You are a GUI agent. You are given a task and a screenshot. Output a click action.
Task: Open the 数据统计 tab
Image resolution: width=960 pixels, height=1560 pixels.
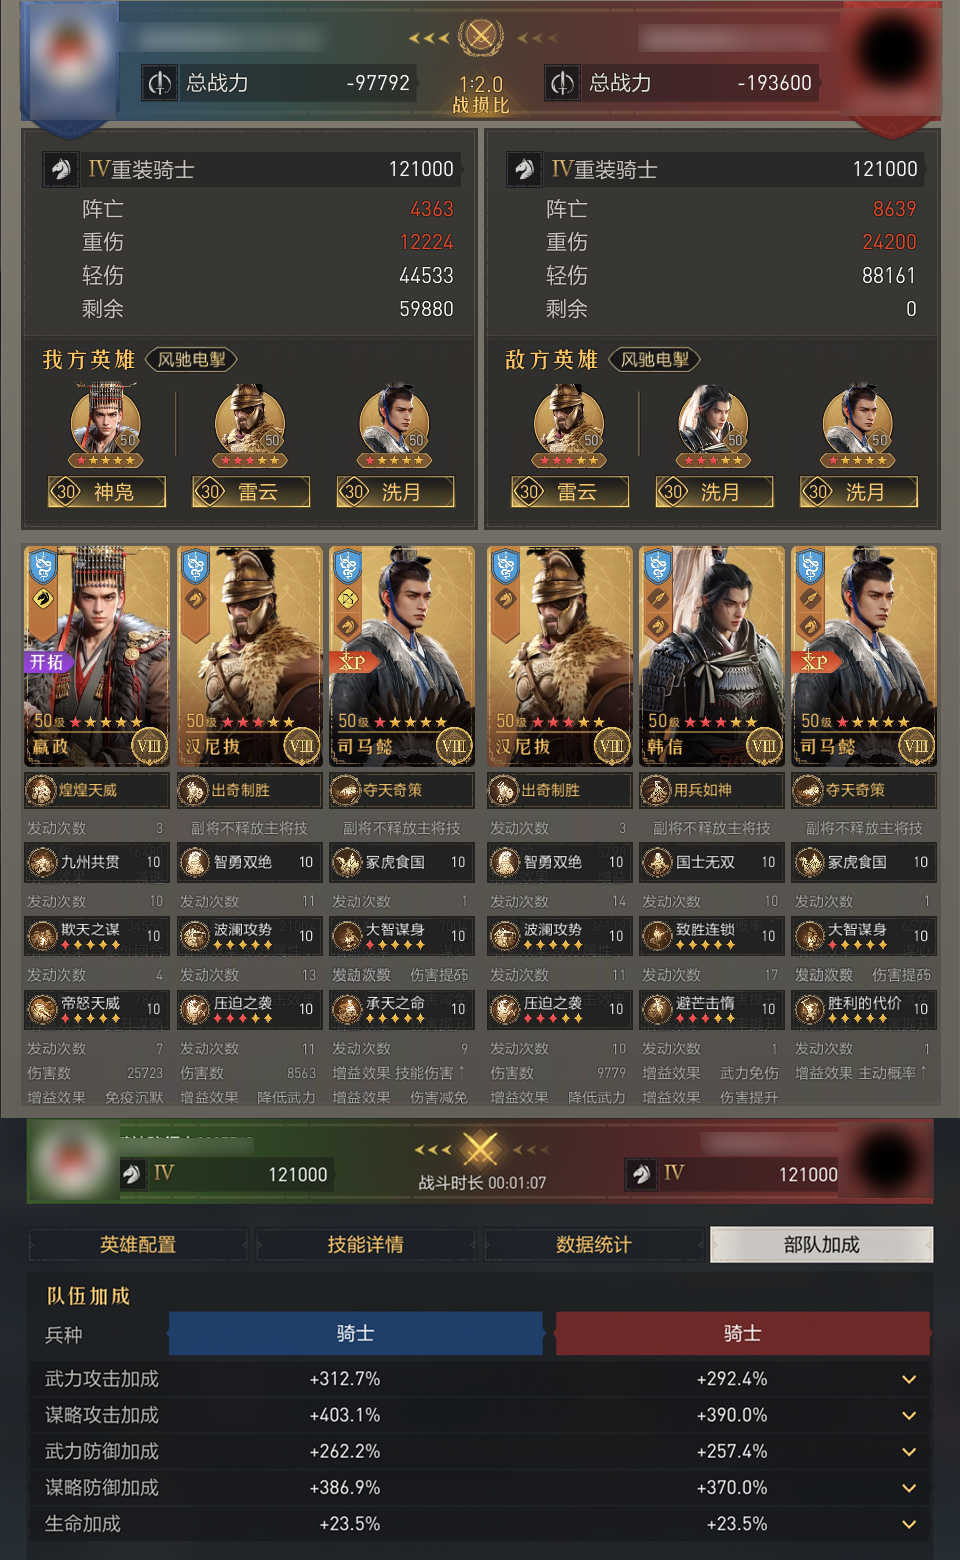[x=594, y=1244]
